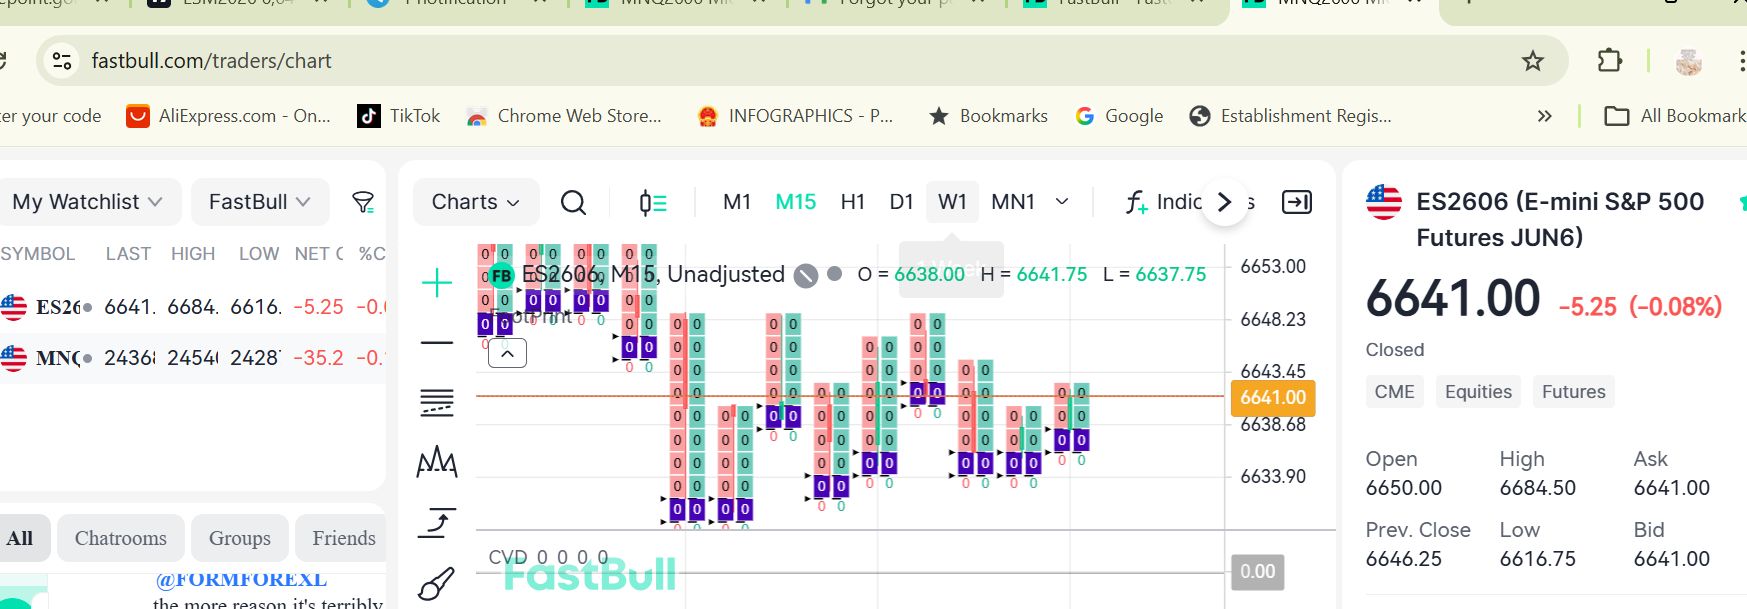
Task: Select the horizontal line drawing tool
Action: coord(437,343)
